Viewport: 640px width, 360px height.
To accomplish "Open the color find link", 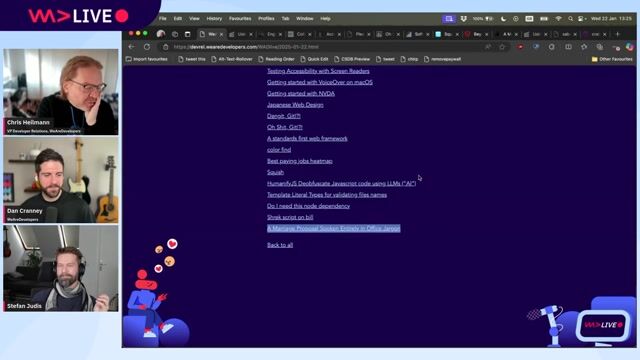I will (279, 150).
